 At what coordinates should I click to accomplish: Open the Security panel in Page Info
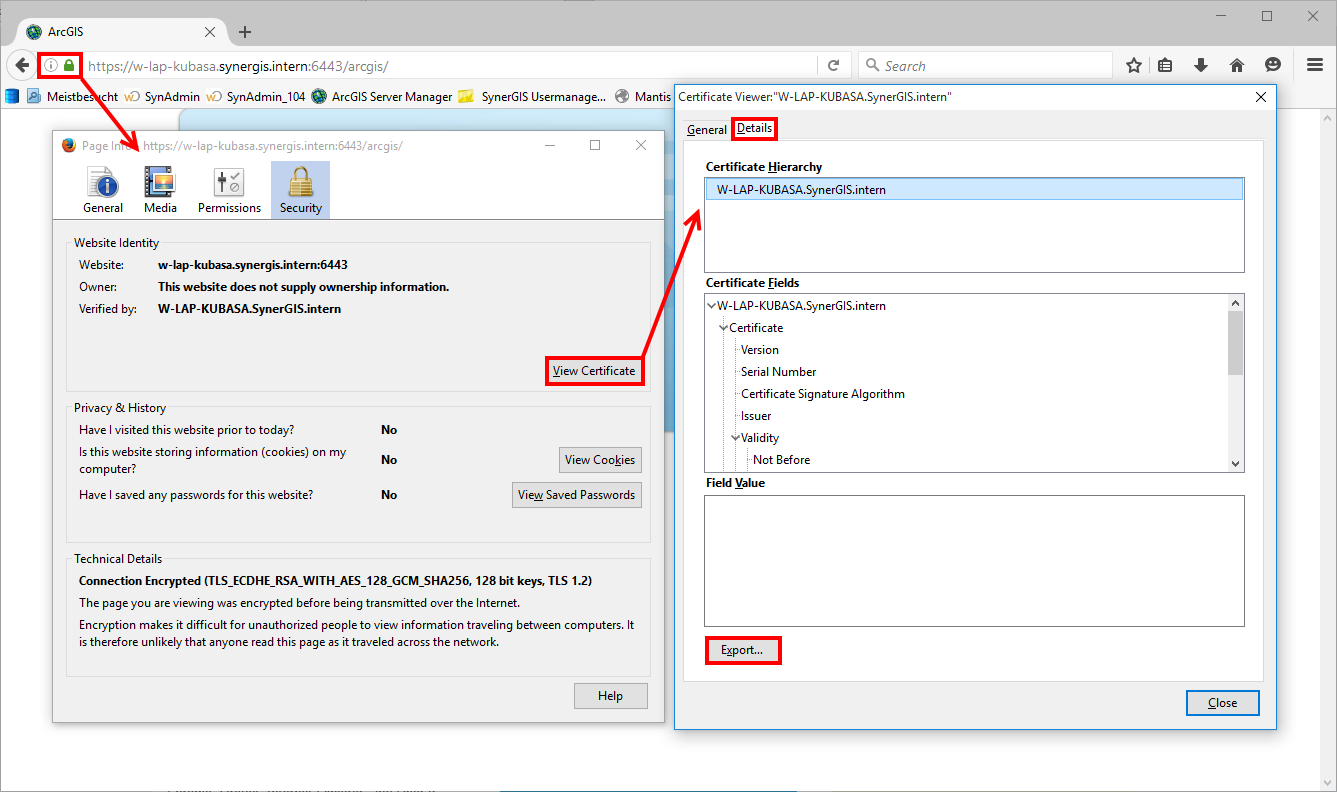tap(300, 189)
